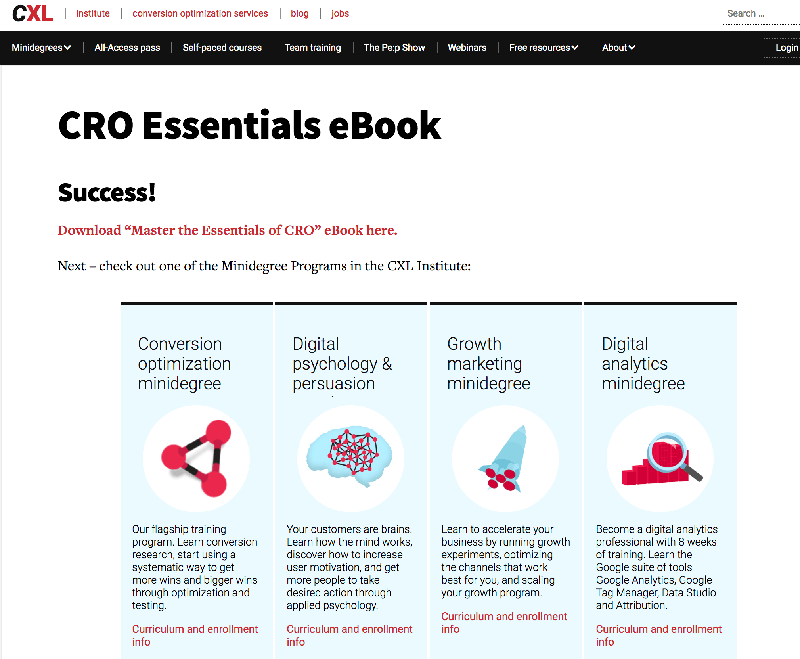Click in the Search field
The image size is (800, 659).
pos(757,14)
